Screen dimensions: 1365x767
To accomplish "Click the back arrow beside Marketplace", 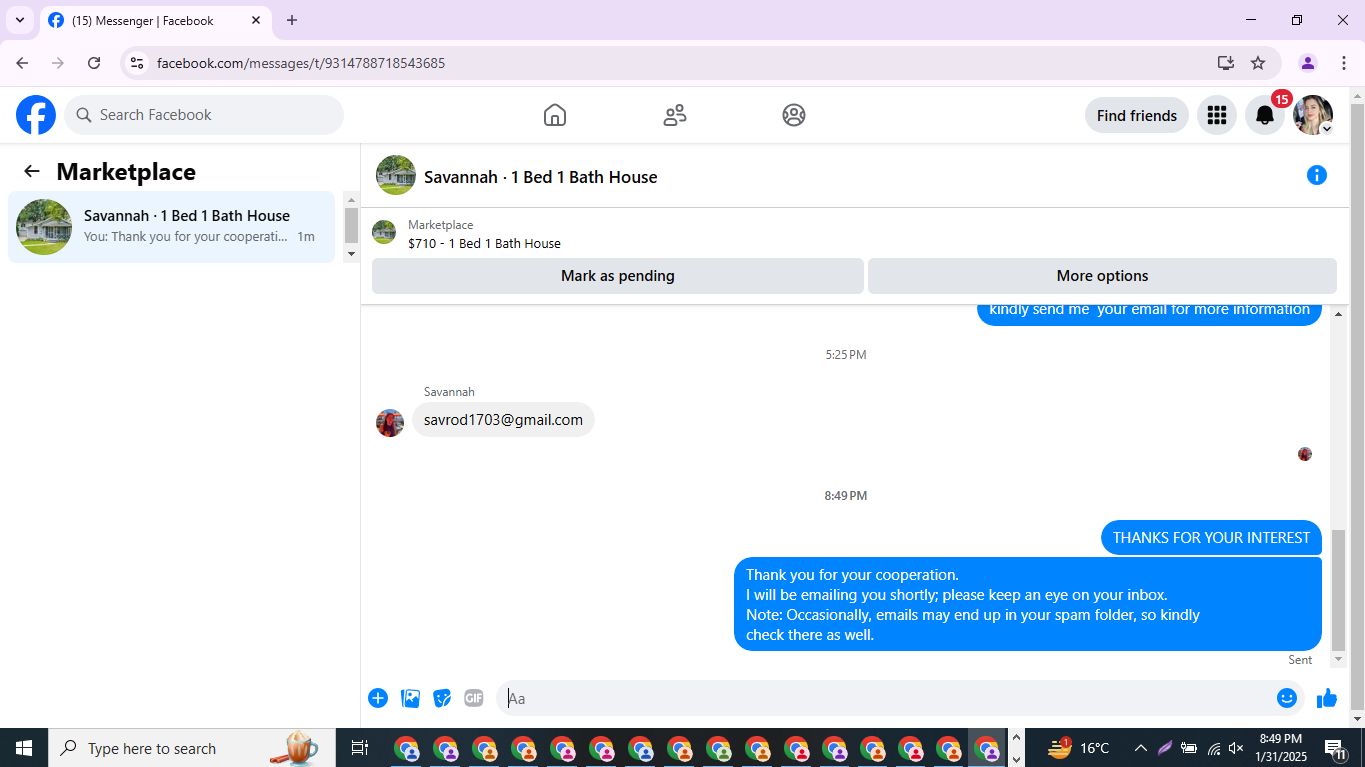I will 32,171.
